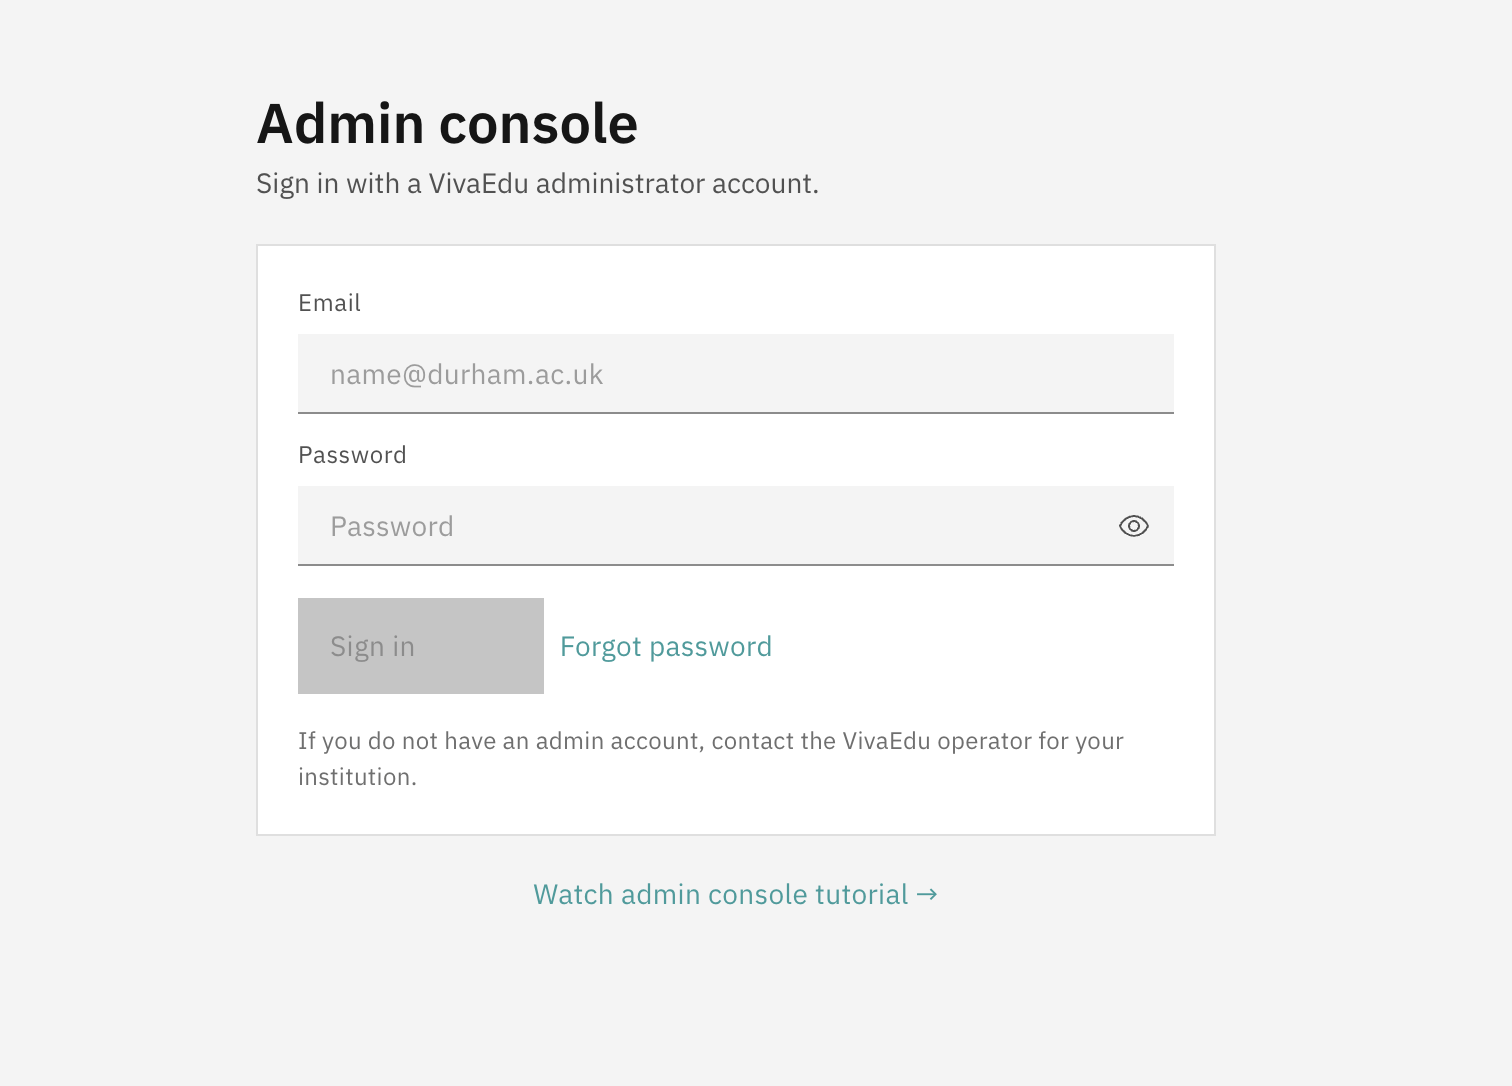This screenshot has width=1512, height=1086.
Task: Click the word Forgot in the reset link
Action: (600, 647)
